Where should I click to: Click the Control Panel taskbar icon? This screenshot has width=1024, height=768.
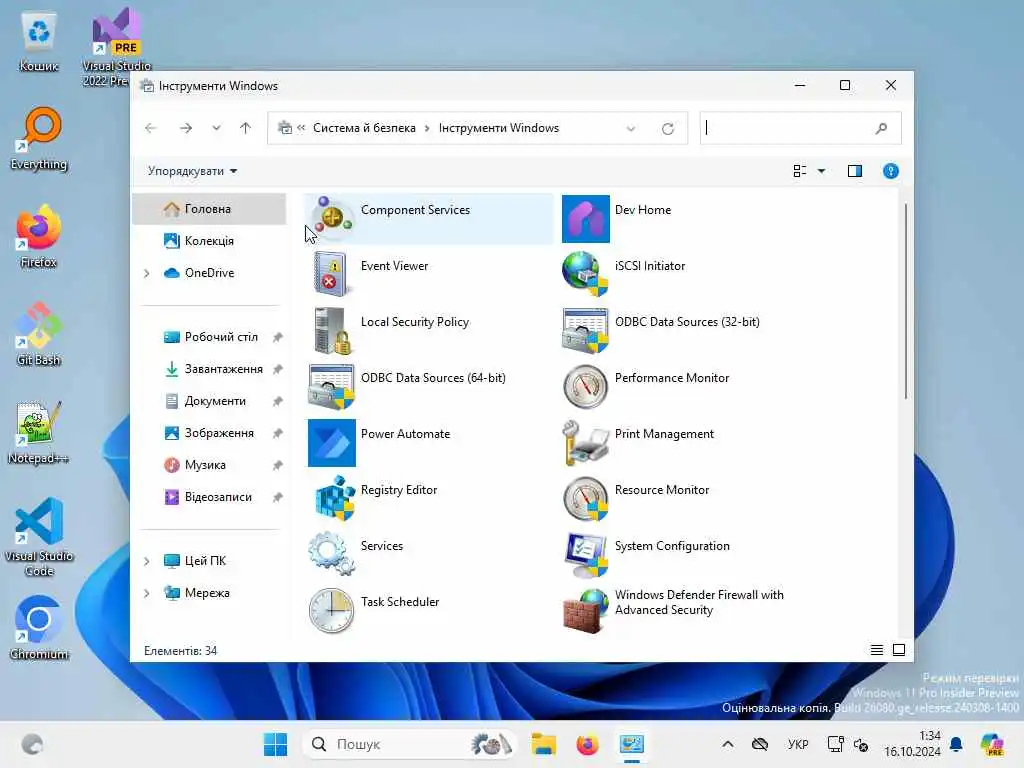pos(632,744)
